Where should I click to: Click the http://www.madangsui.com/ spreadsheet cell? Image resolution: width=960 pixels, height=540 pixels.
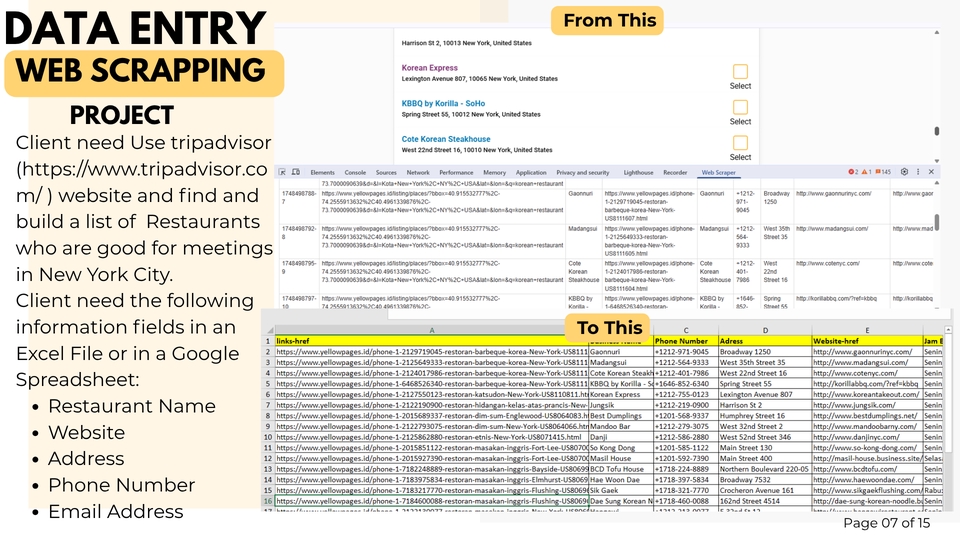[867, 362]
